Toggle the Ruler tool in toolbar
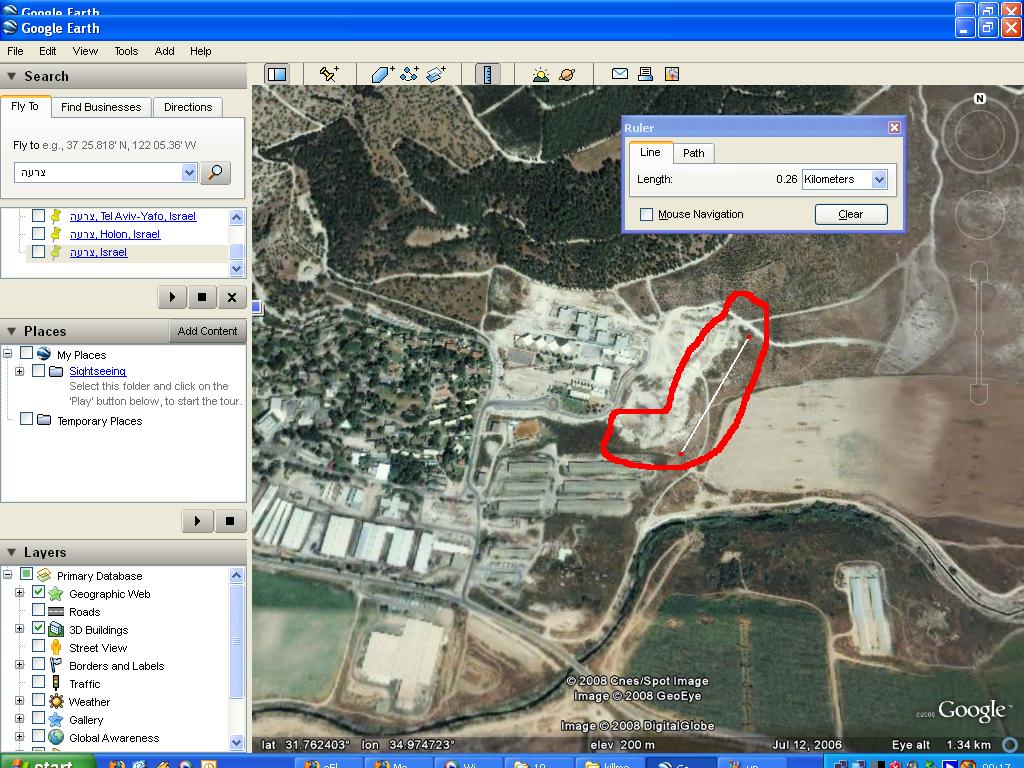 tap(487, 74)
